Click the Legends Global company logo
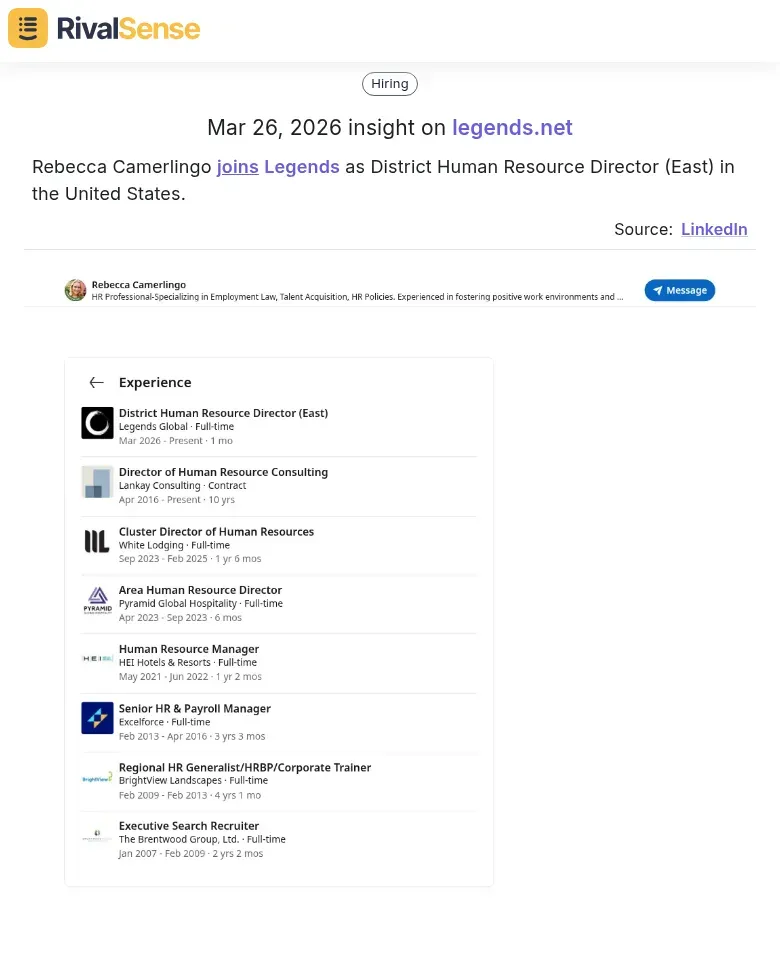This screenshot has height=960, width=780. coord(97,423)
